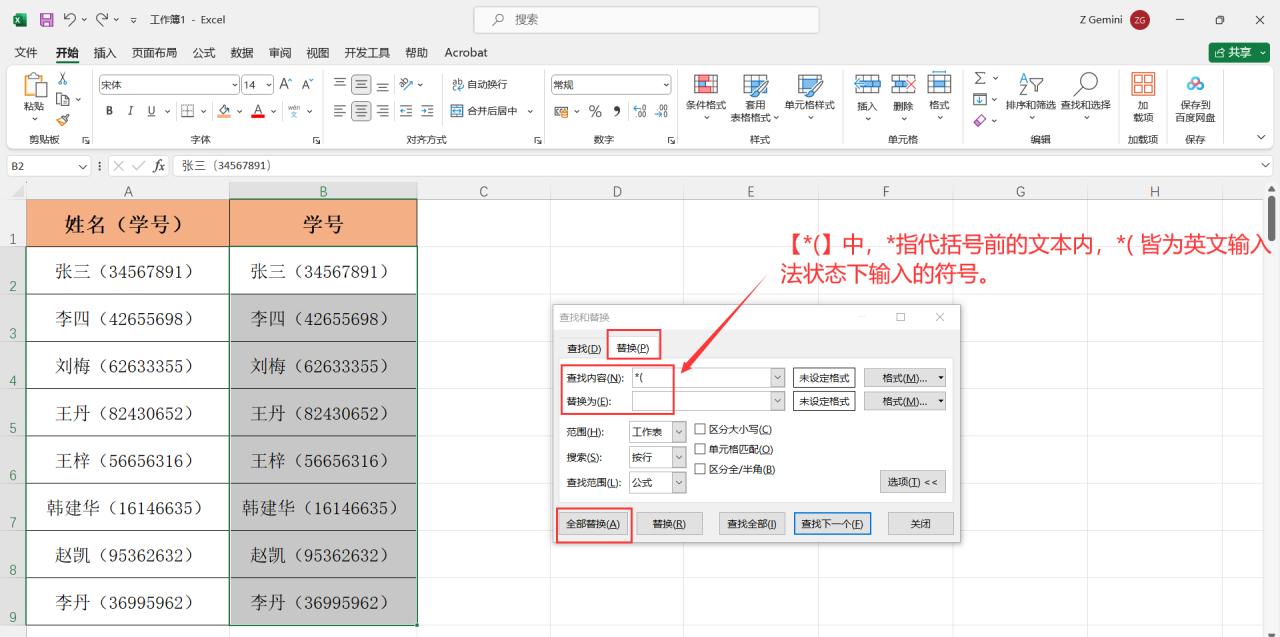
Task: Expand the 搜索 dropdown set to 按行
Action: [679, 457]
